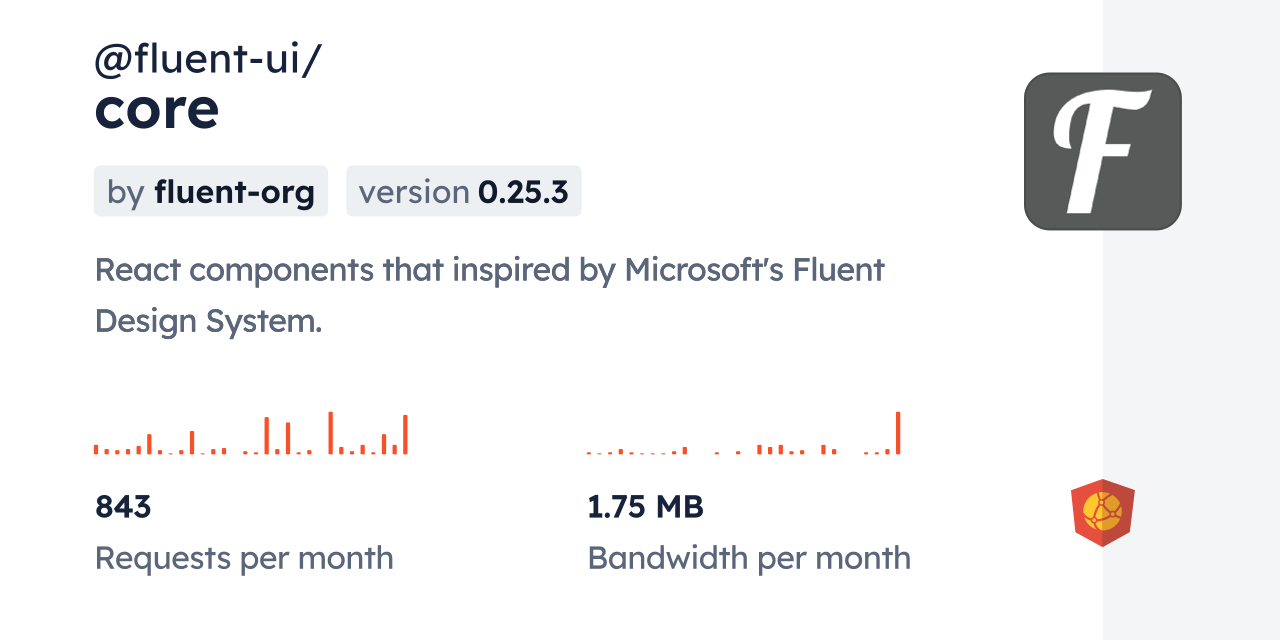Viewport: 1280px width, 640px height.
Task: Click the 0.25.3 version number
Action: (x=523, y=191)
